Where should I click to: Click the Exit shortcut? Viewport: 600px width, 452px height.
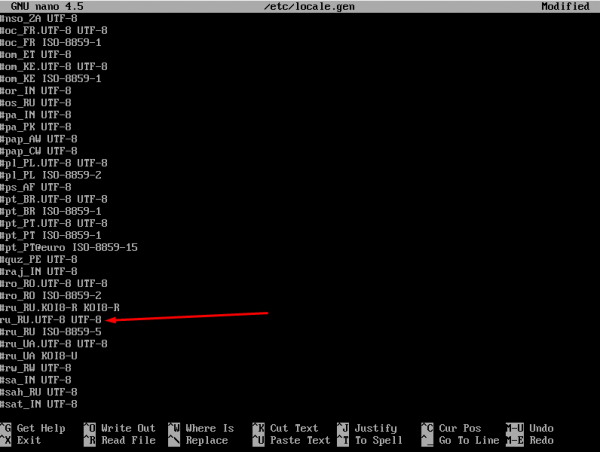pos(21,441)
